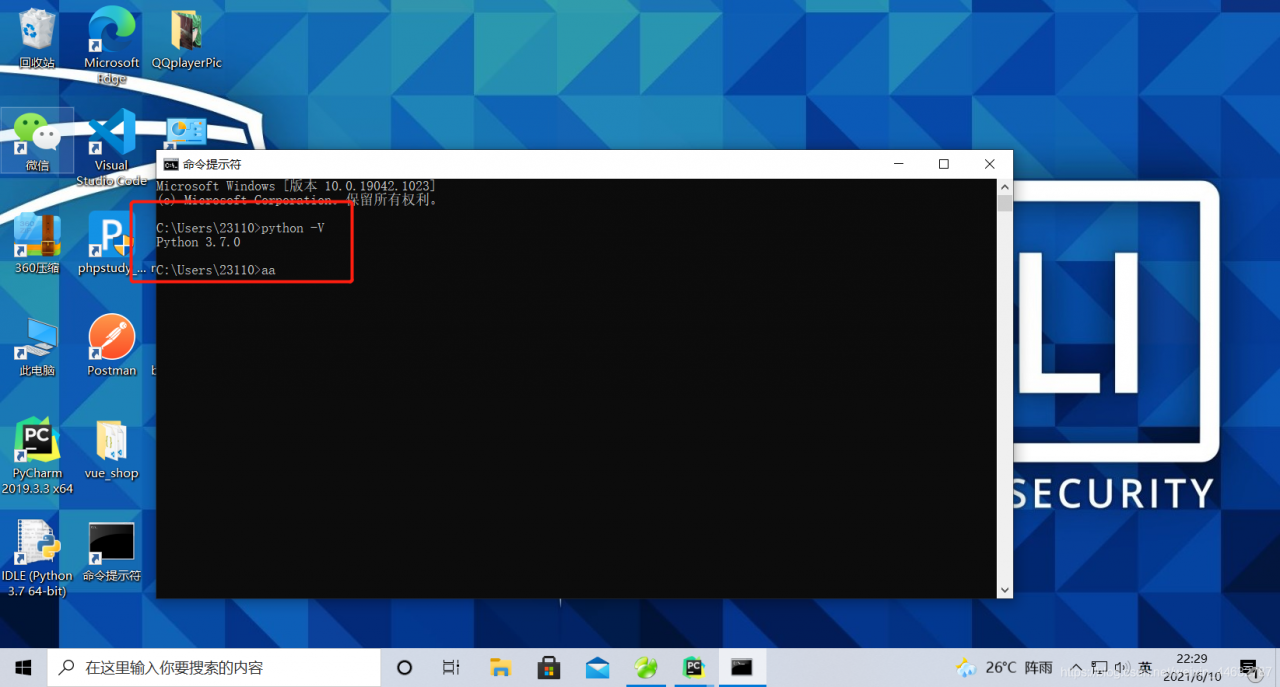This screenshot has height=687, width=1280.
Task: Open Cortana circle on the taskbar
Action: (x=405, y=667)
